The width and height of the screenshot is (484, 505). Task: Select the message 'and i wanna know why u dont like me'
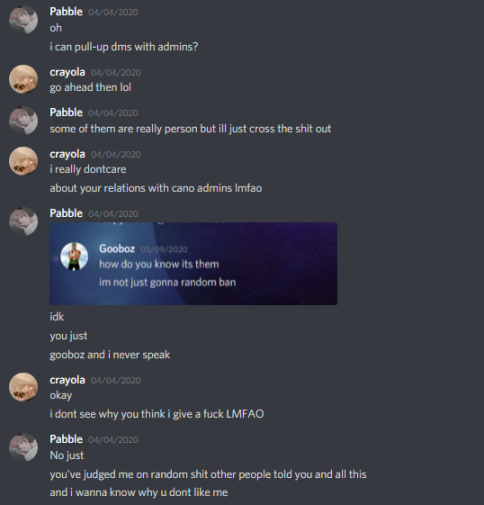[139, 492]
